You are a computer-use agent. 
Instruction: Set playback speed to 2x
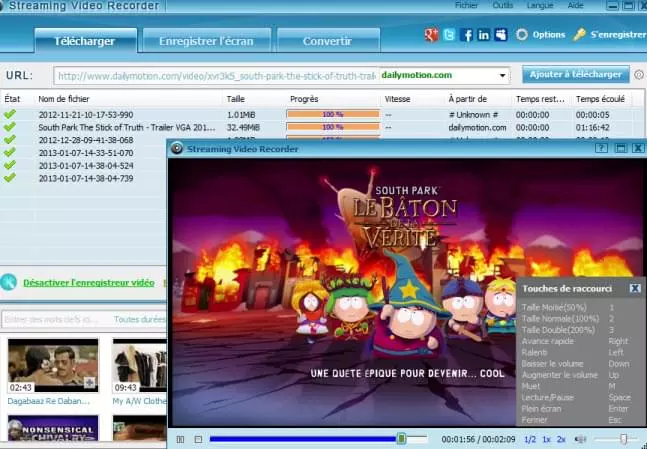(561, 440)
